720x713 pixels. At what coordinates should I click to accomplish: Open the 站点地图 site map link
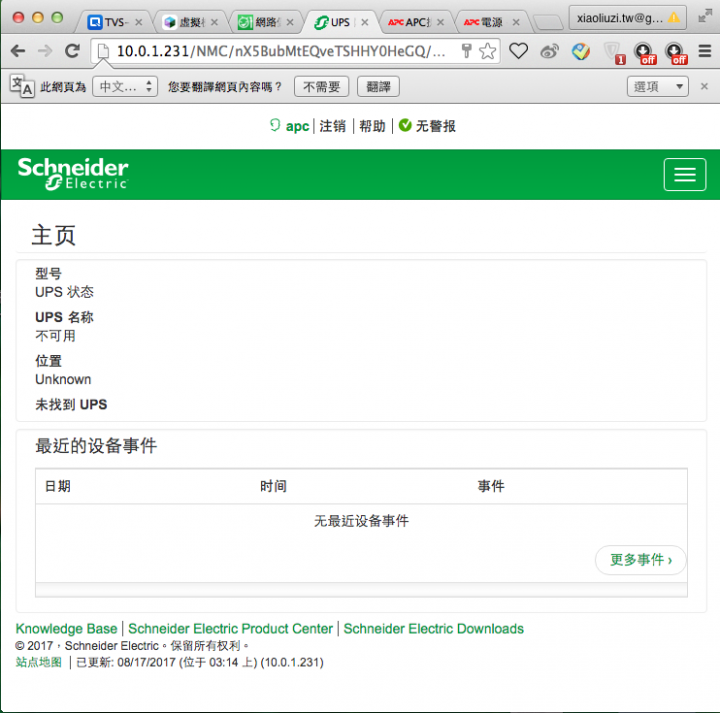click(x=39, y=662)
